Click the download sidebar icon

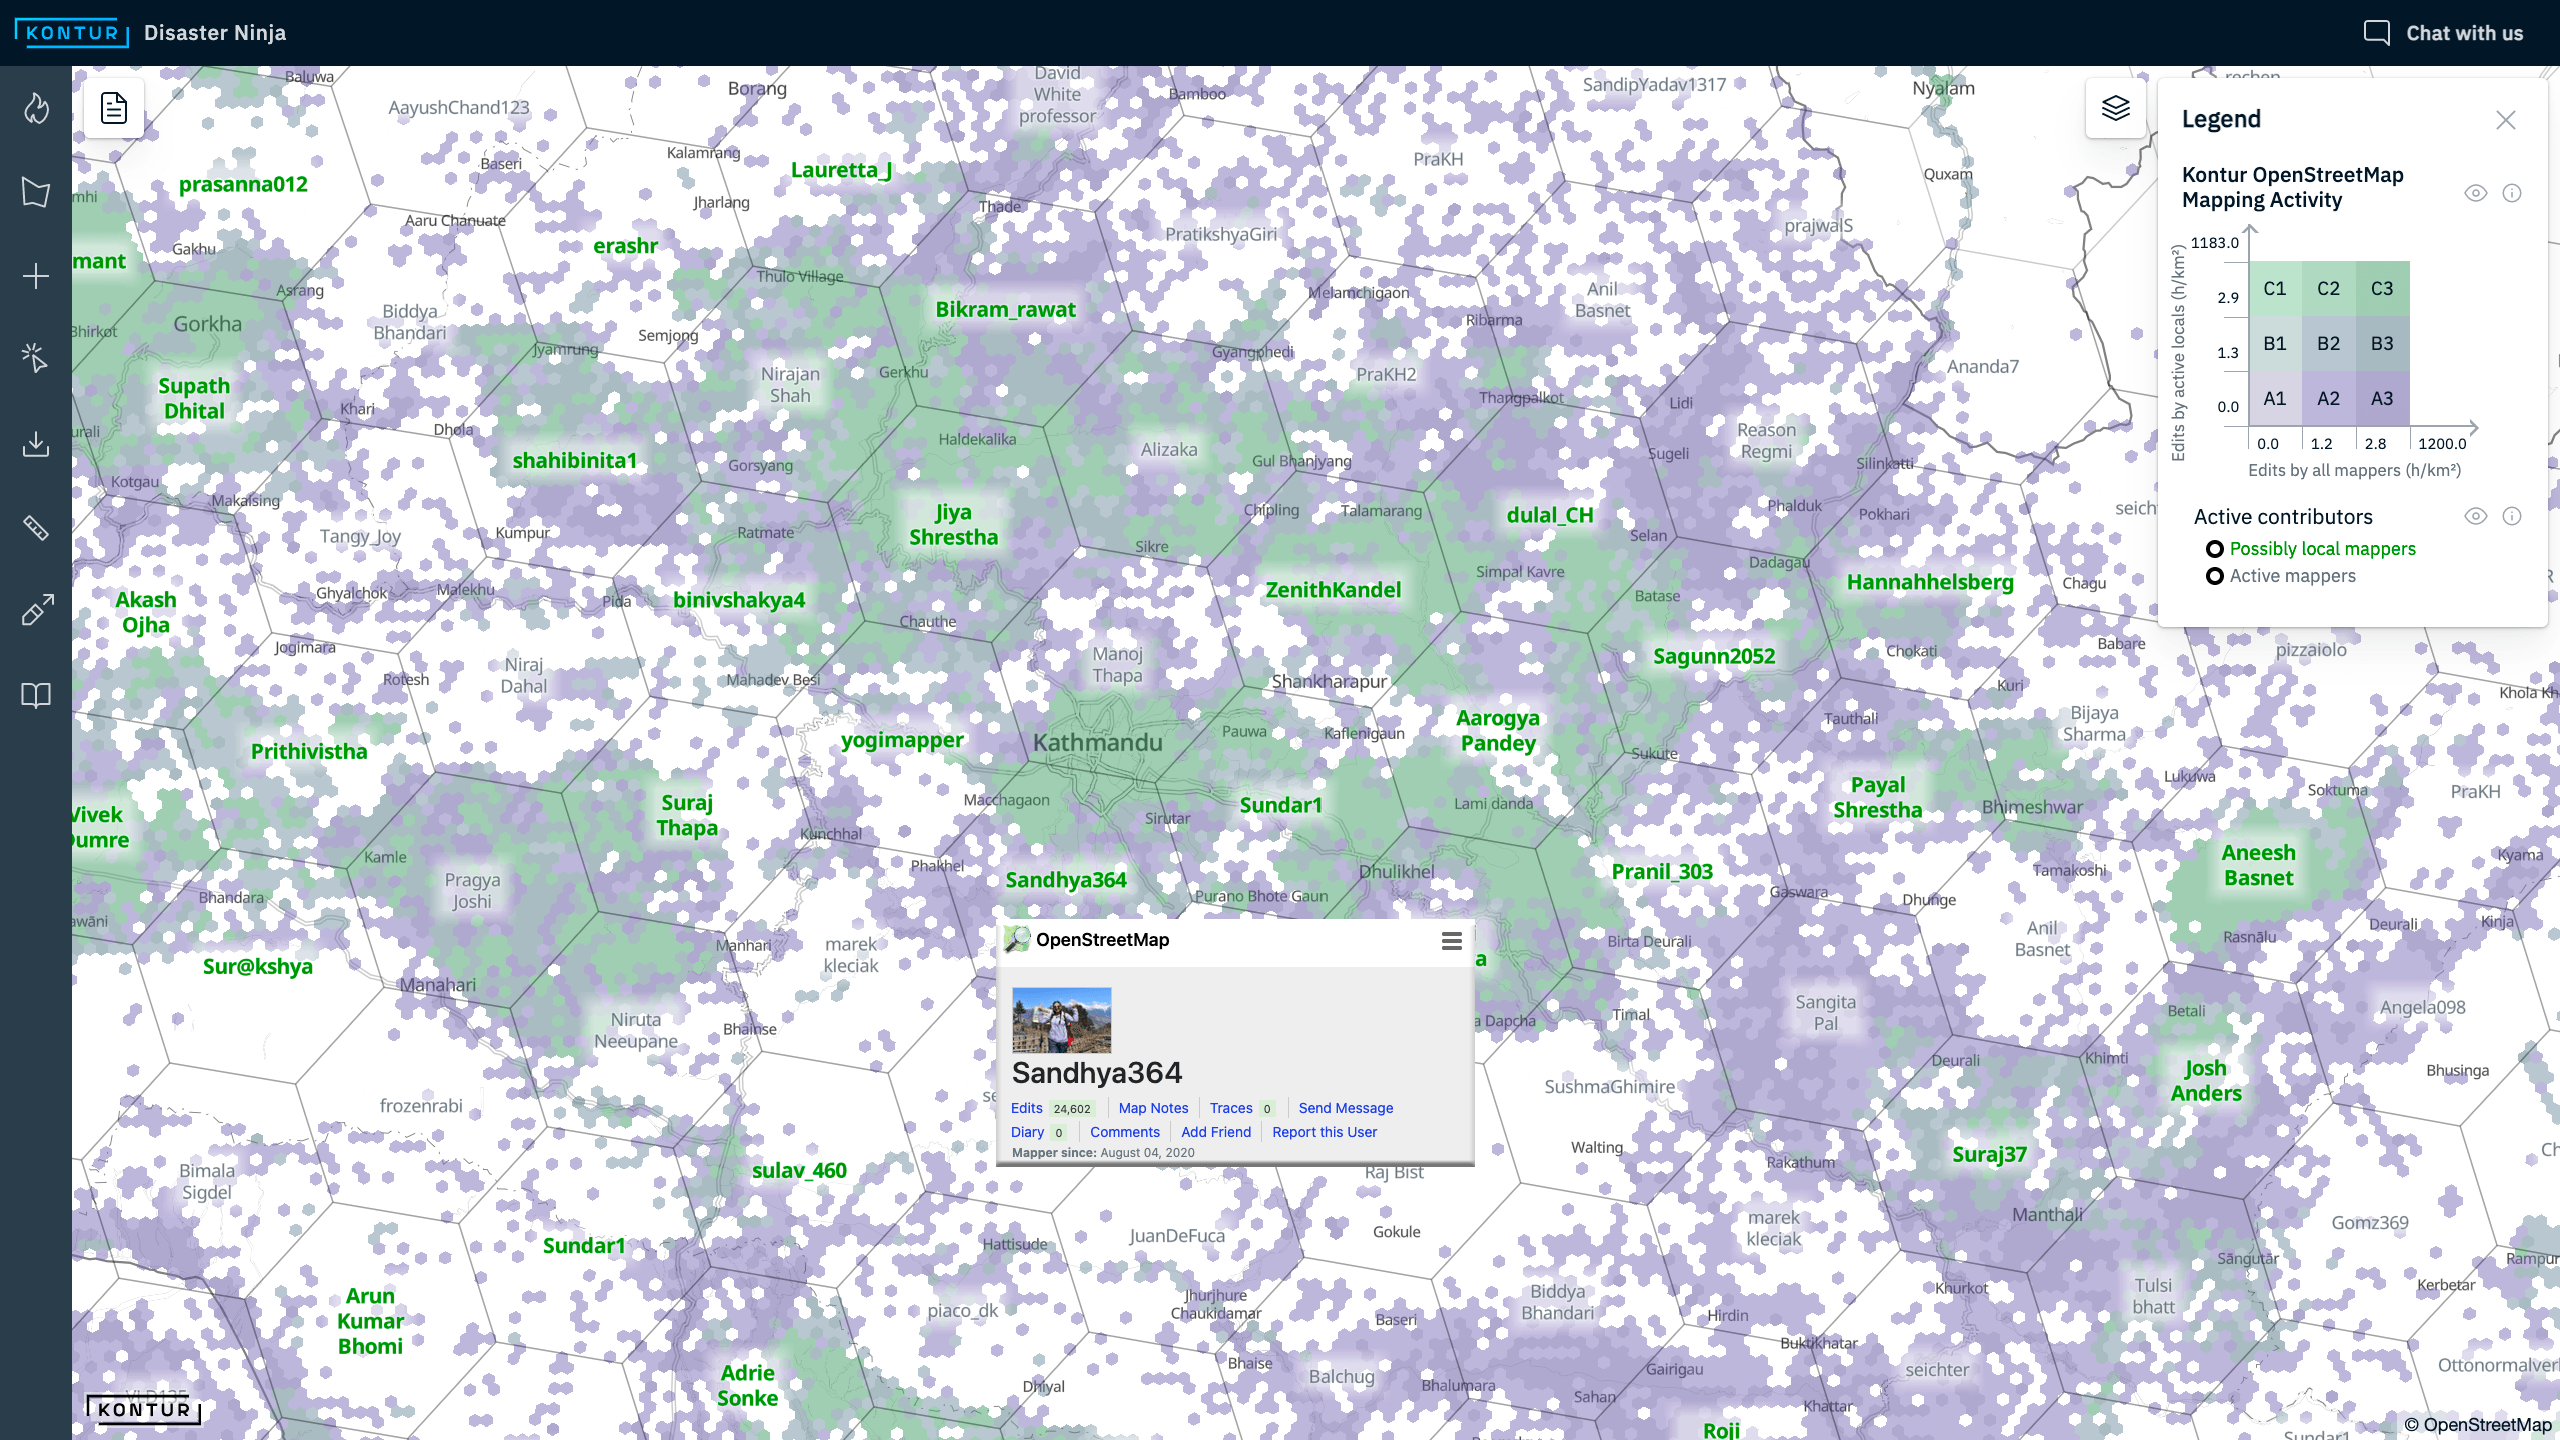click(36, 443)
